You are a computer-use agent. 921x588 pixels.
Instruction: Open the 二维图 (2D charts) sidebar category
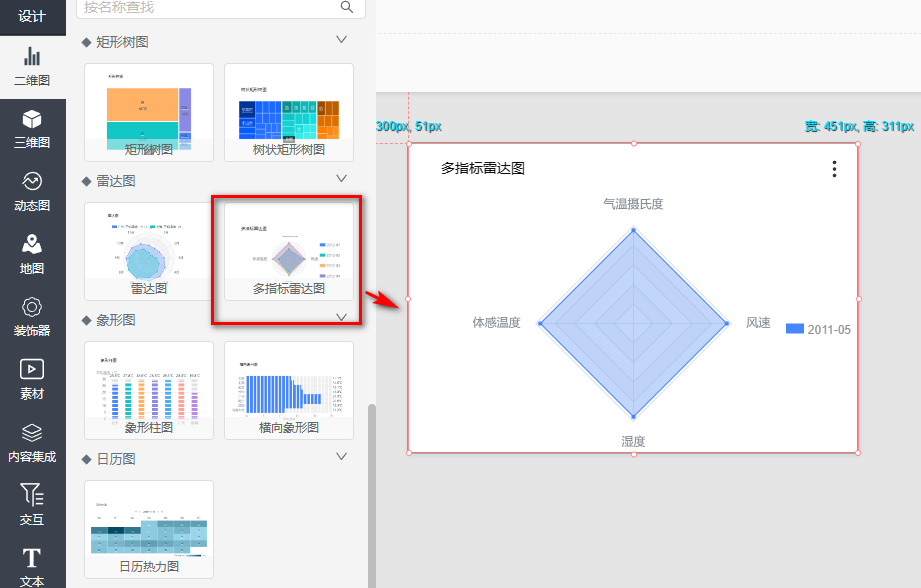pyautogui.click(x=32, y=66)
